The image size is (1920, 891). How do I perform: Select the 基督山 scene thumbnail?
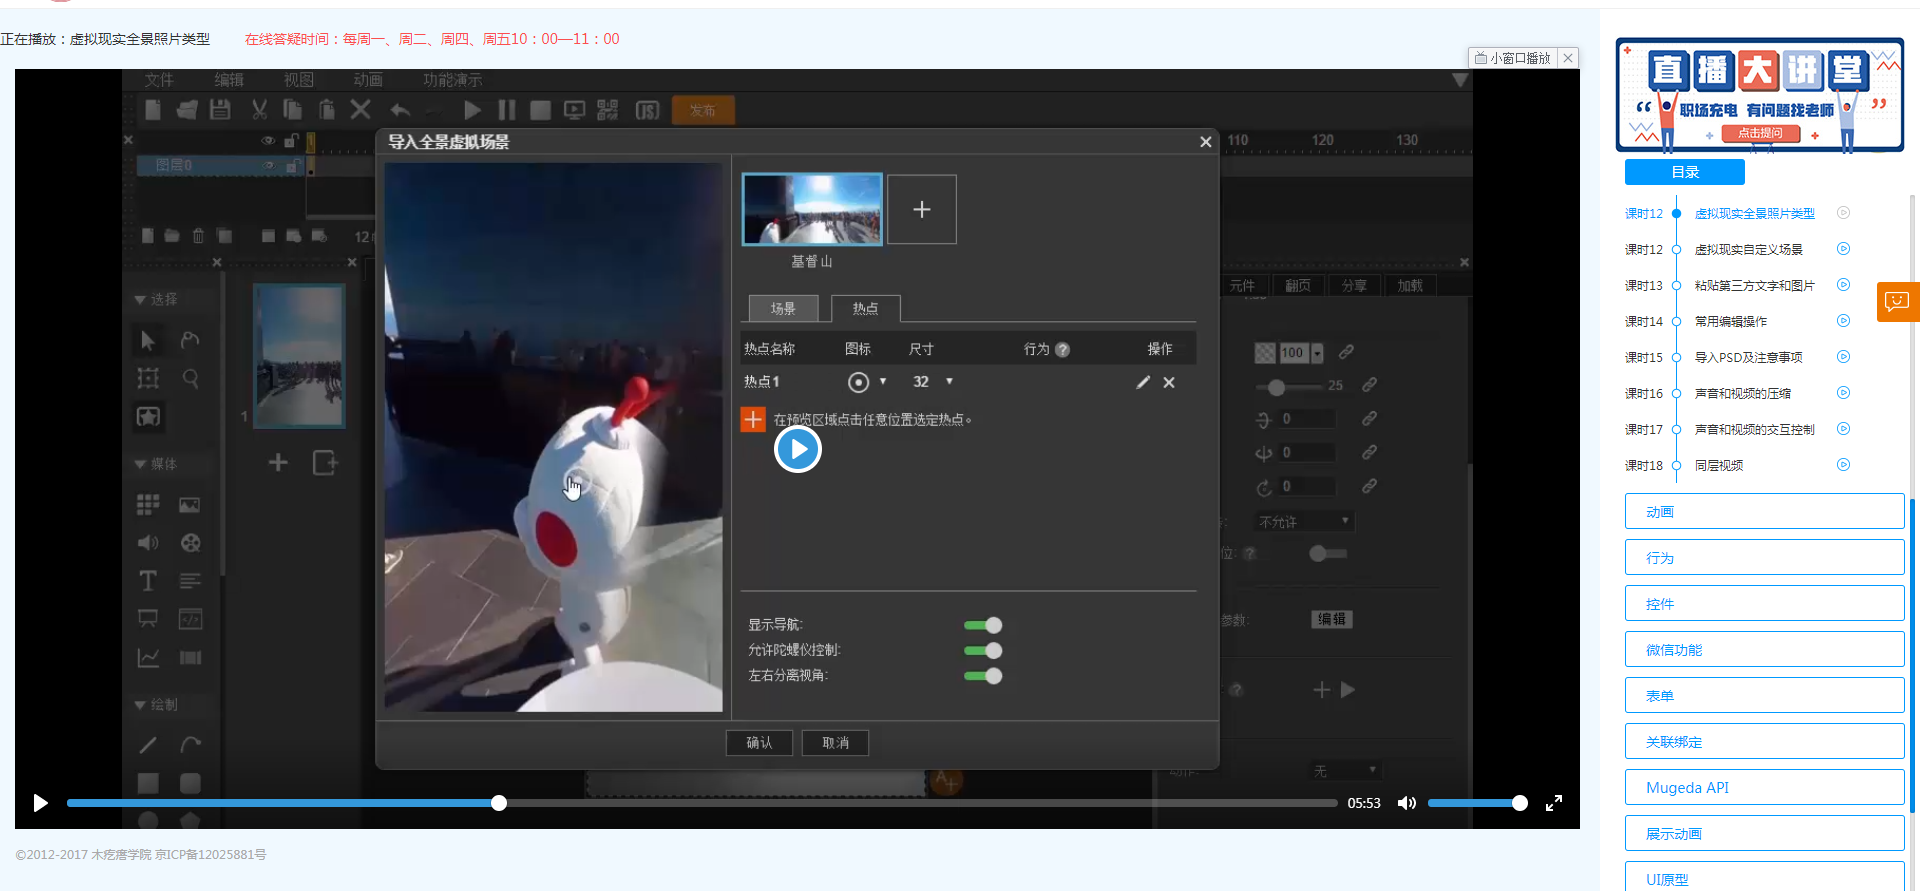(812, 209)
